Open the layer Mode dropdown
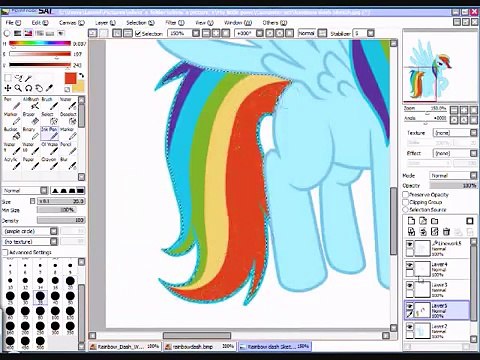 pos(454,175)
